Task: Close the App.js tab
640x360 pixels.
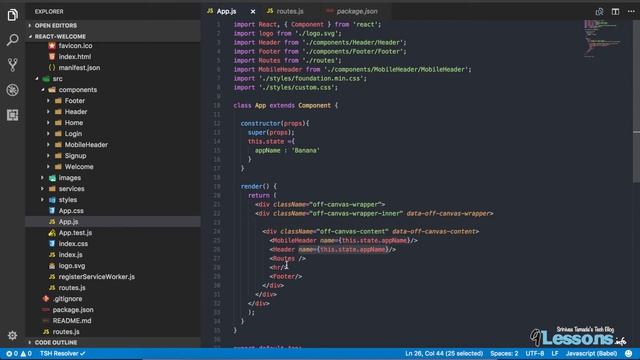Action: click(x=253, y=11)
